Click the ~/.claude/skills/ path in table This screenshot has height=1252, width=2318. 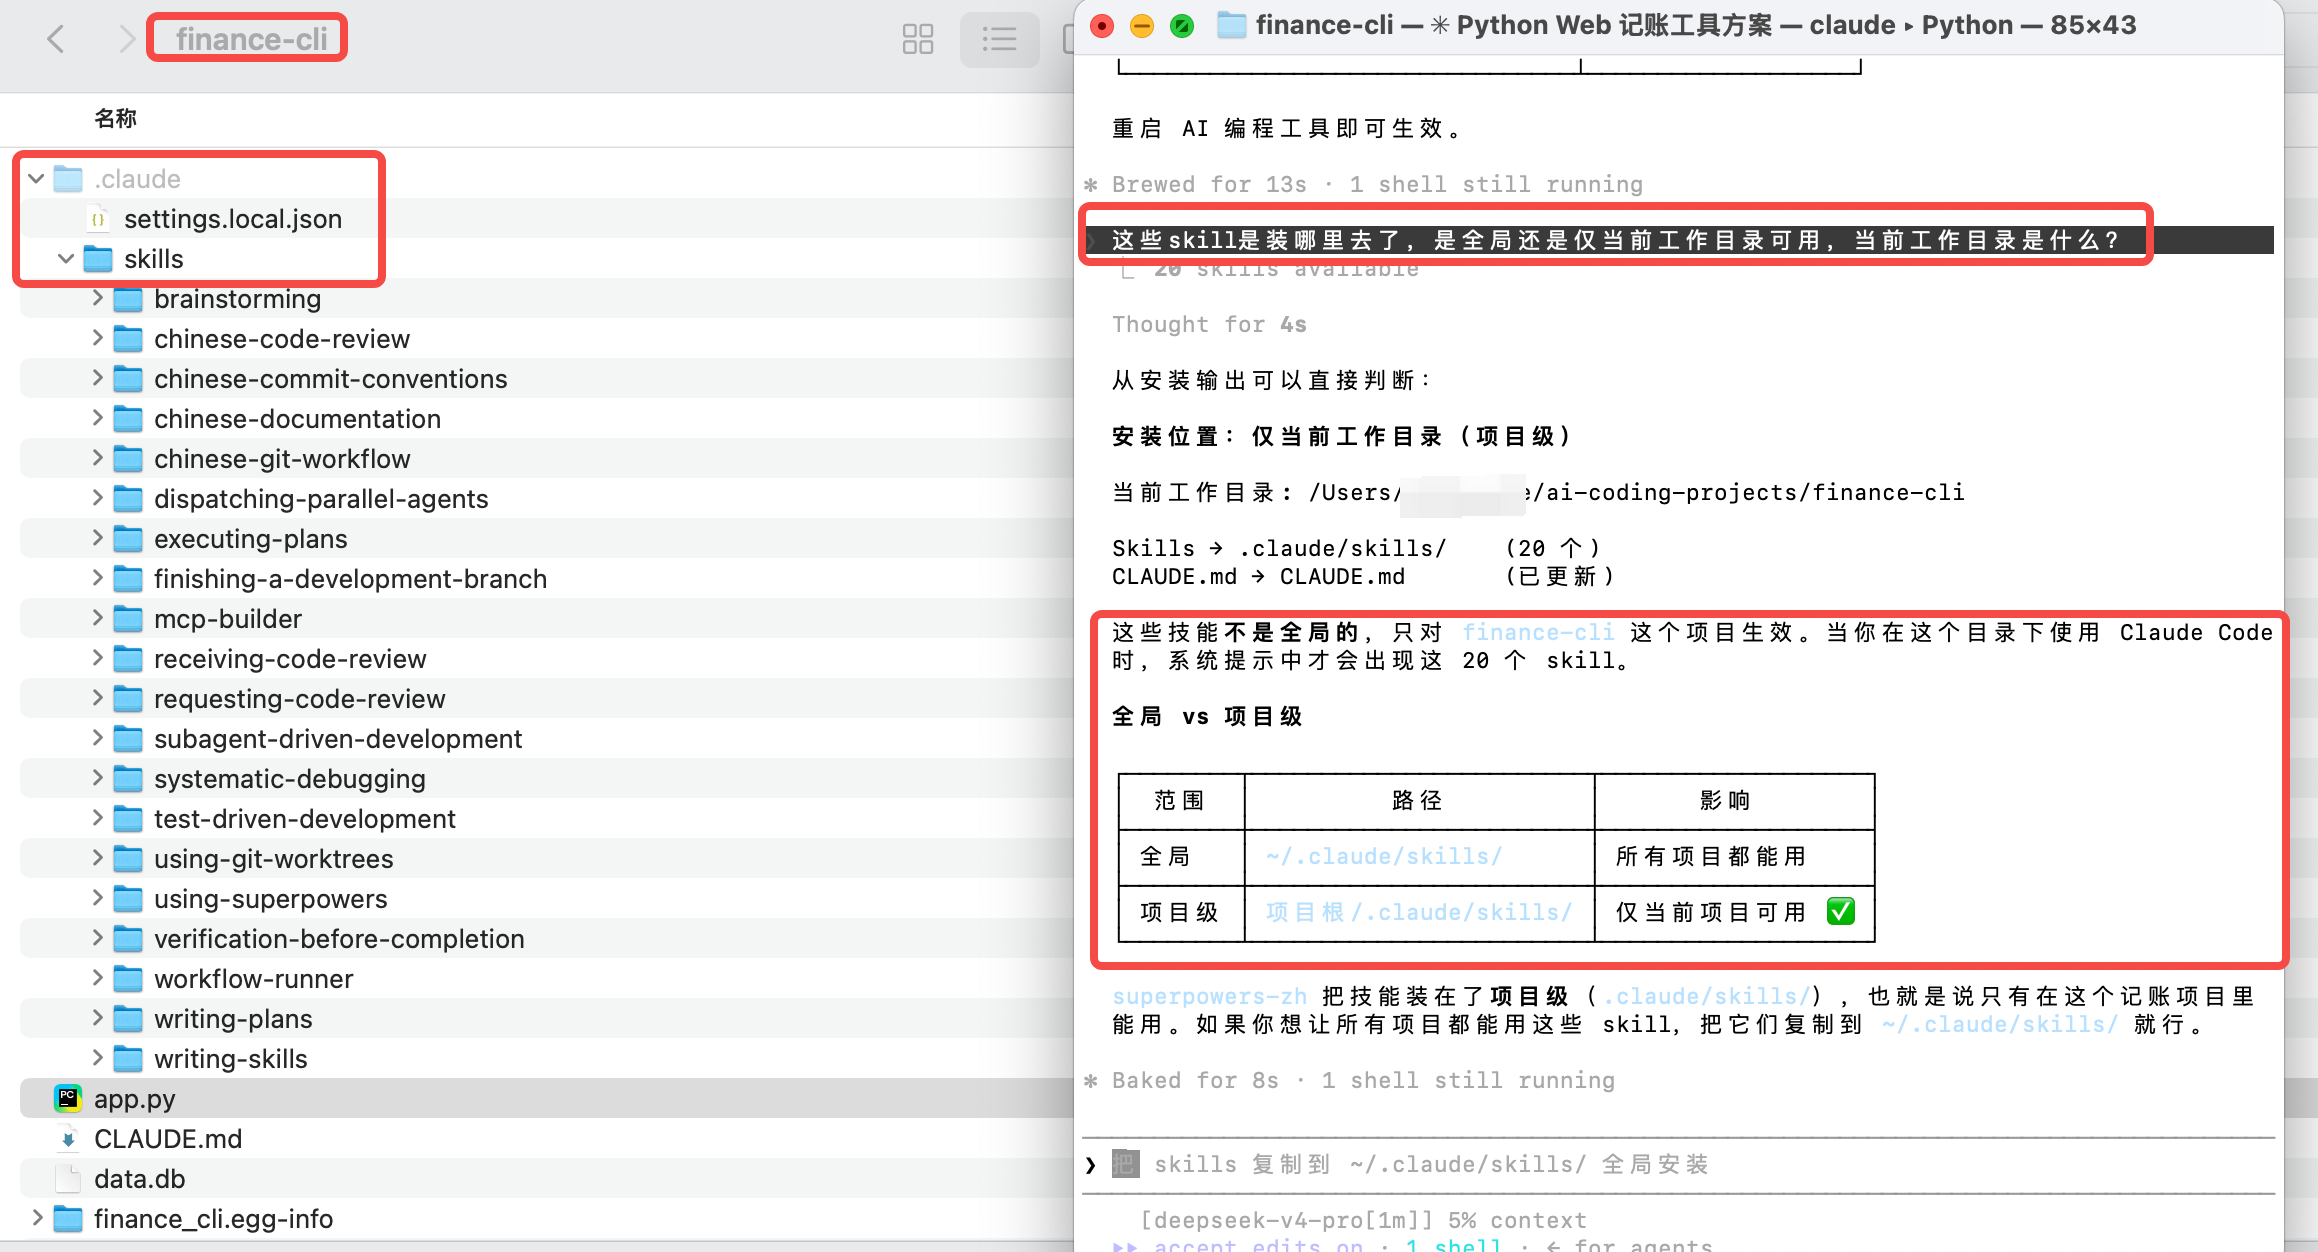click(x=1384, y=857)
